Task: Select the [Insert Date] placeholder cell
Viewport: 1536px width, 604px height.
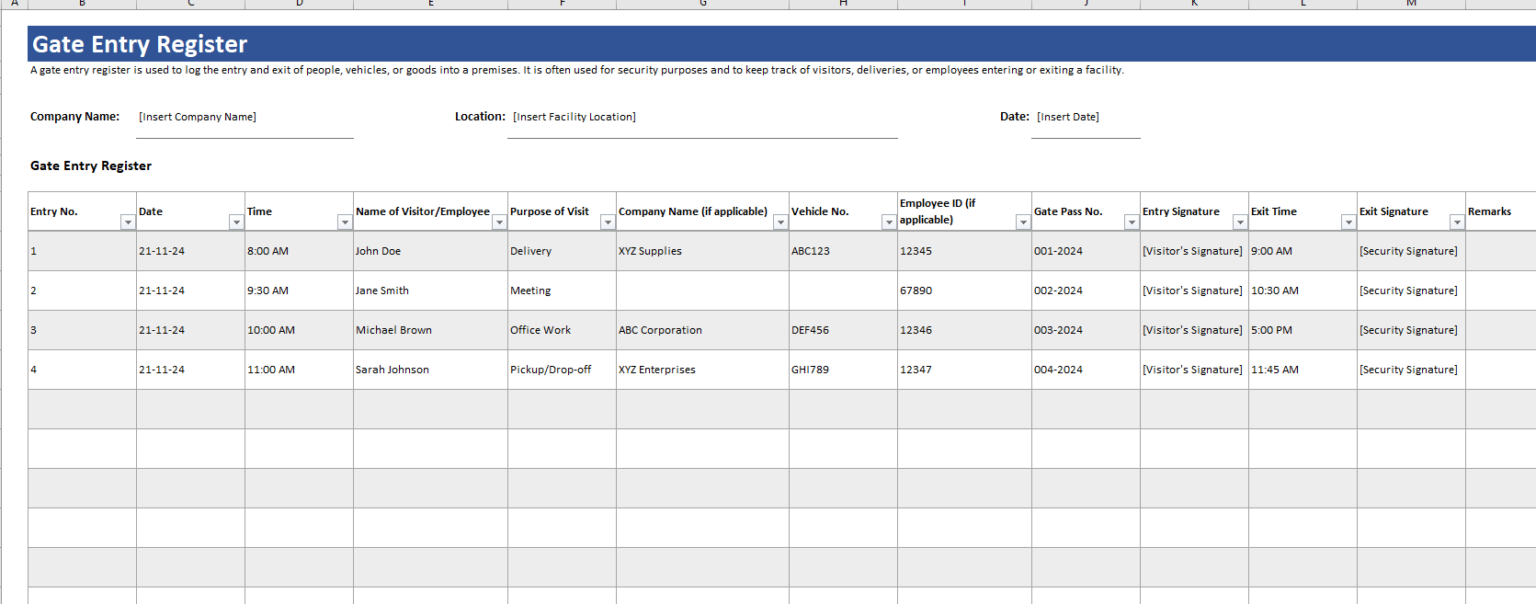Action: tap(1066, 116)
